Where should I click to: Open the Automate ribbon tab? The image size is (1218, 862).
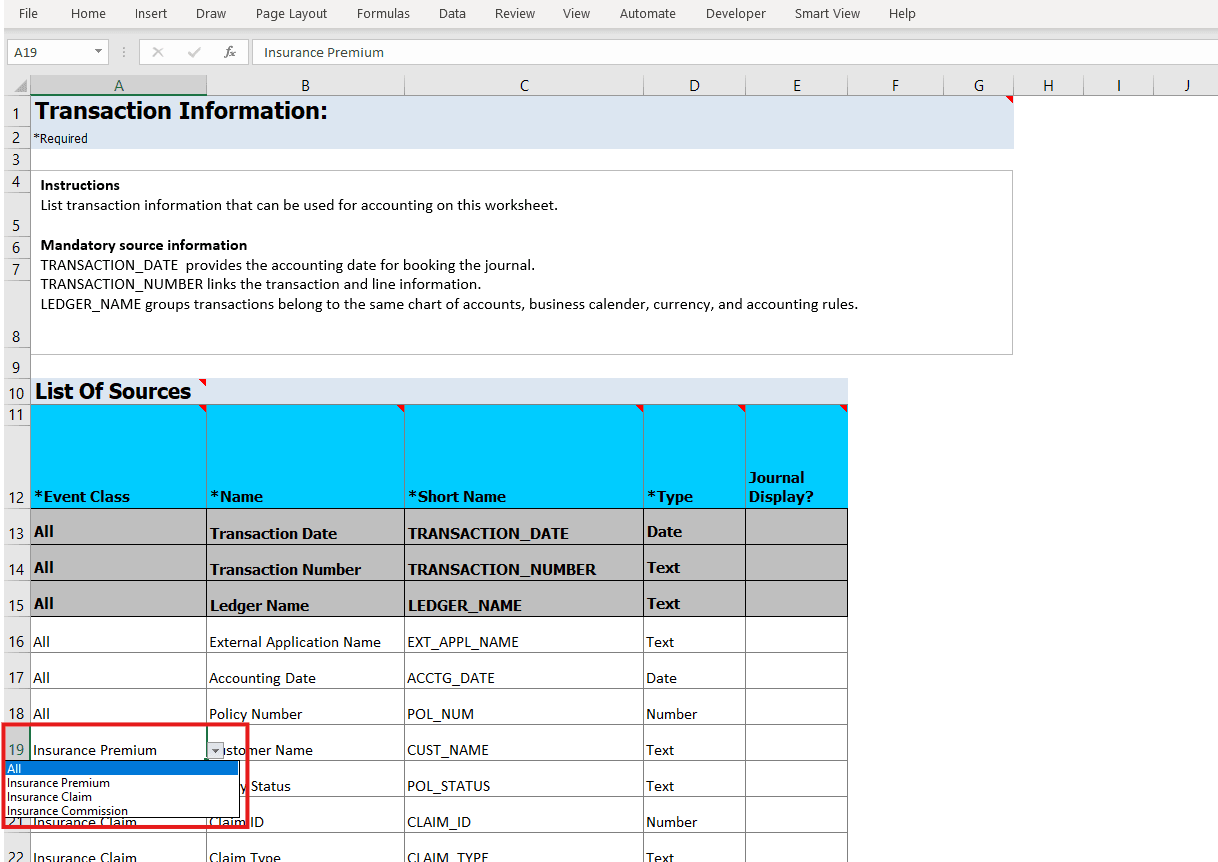click(647, 13)
